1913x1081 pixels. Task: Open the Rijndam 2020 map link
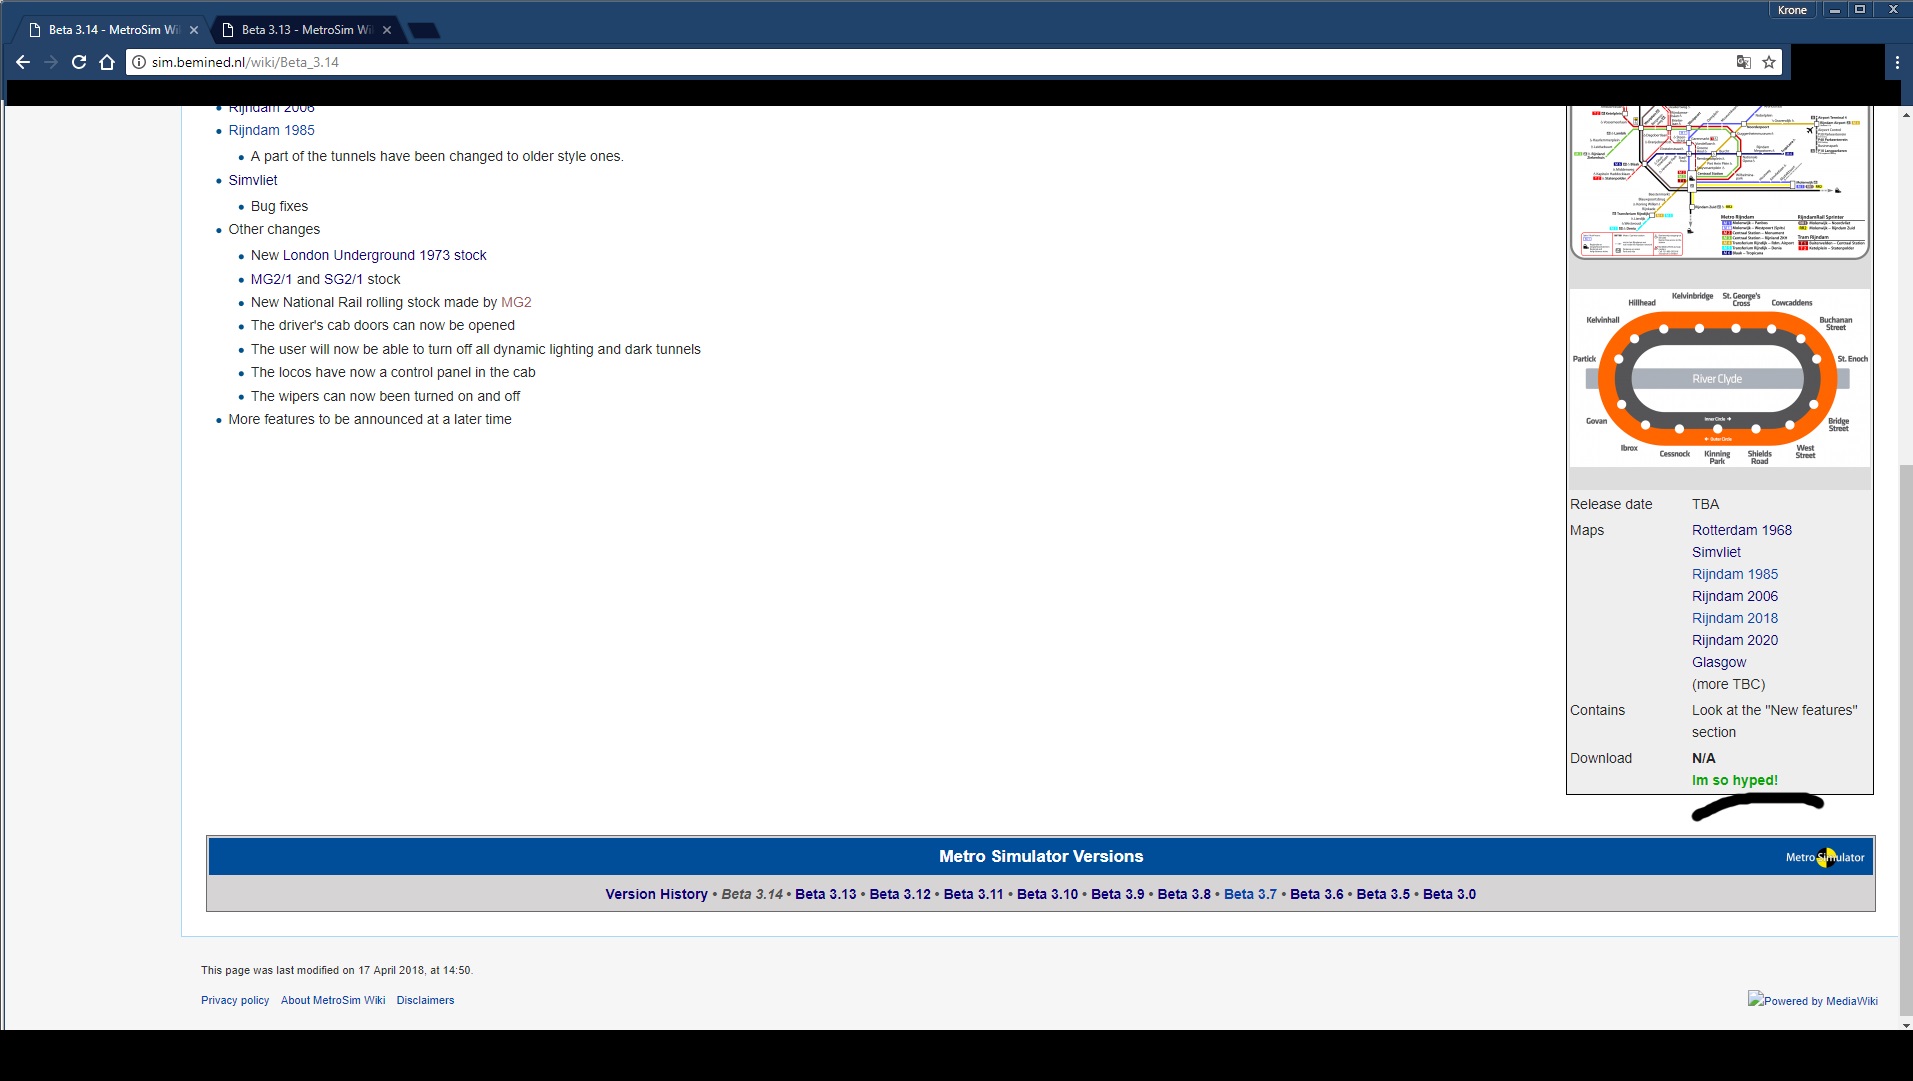1735,640
